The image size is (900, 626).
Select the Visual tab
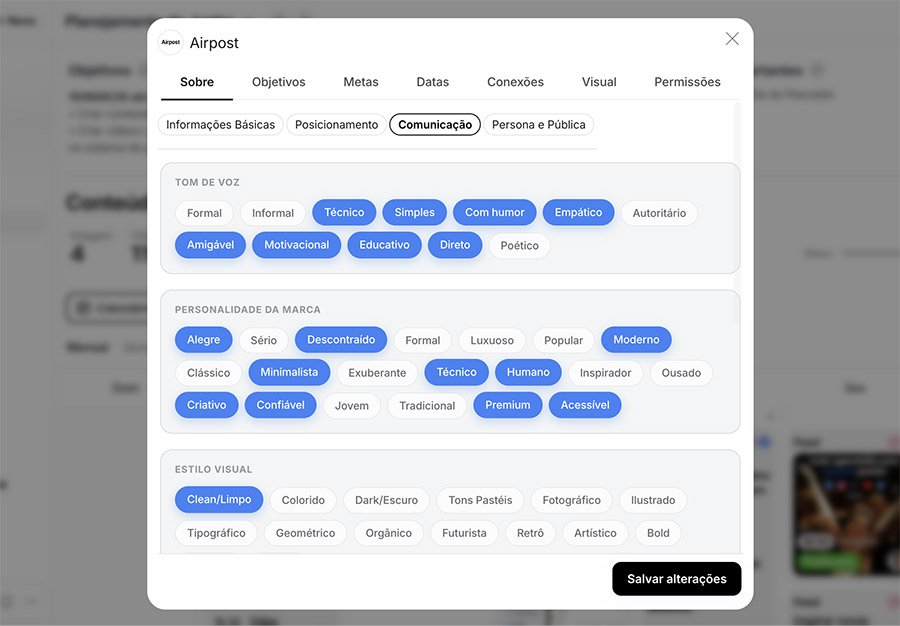[599, 82]
